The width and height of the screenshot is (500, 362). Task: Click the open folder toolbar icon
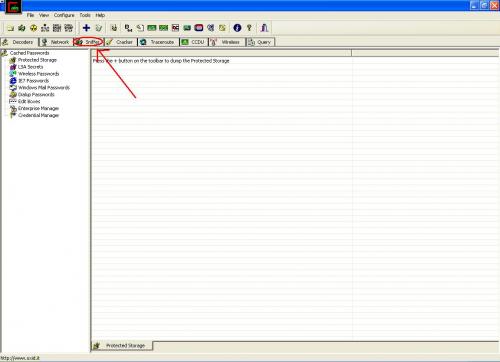click(x=10, y=28)
